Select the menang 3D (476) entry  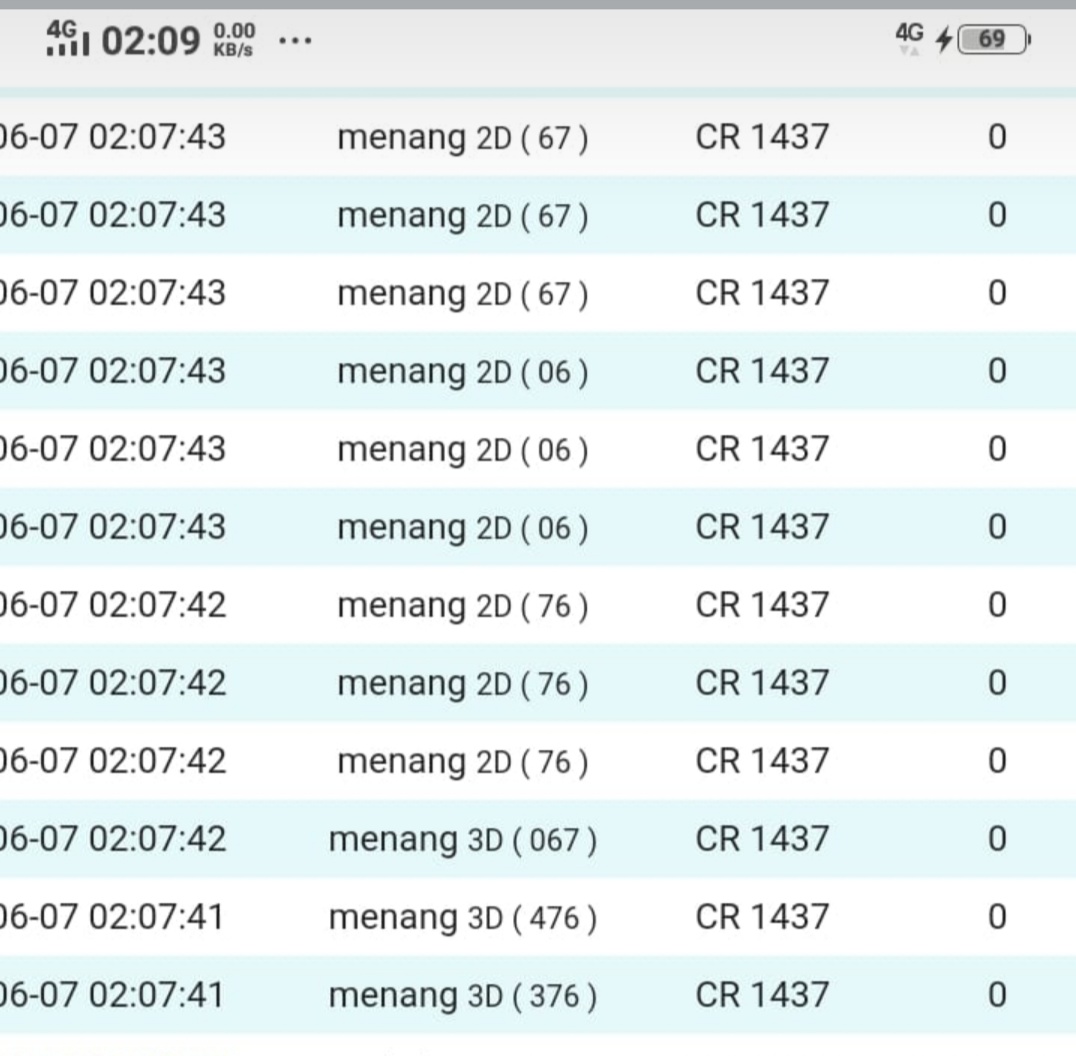pos(462,917)
